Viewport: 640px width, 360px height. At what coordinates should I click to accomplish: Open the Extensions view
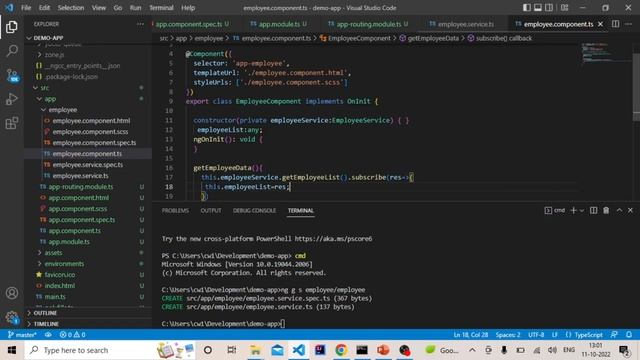(x=12, y=123)
